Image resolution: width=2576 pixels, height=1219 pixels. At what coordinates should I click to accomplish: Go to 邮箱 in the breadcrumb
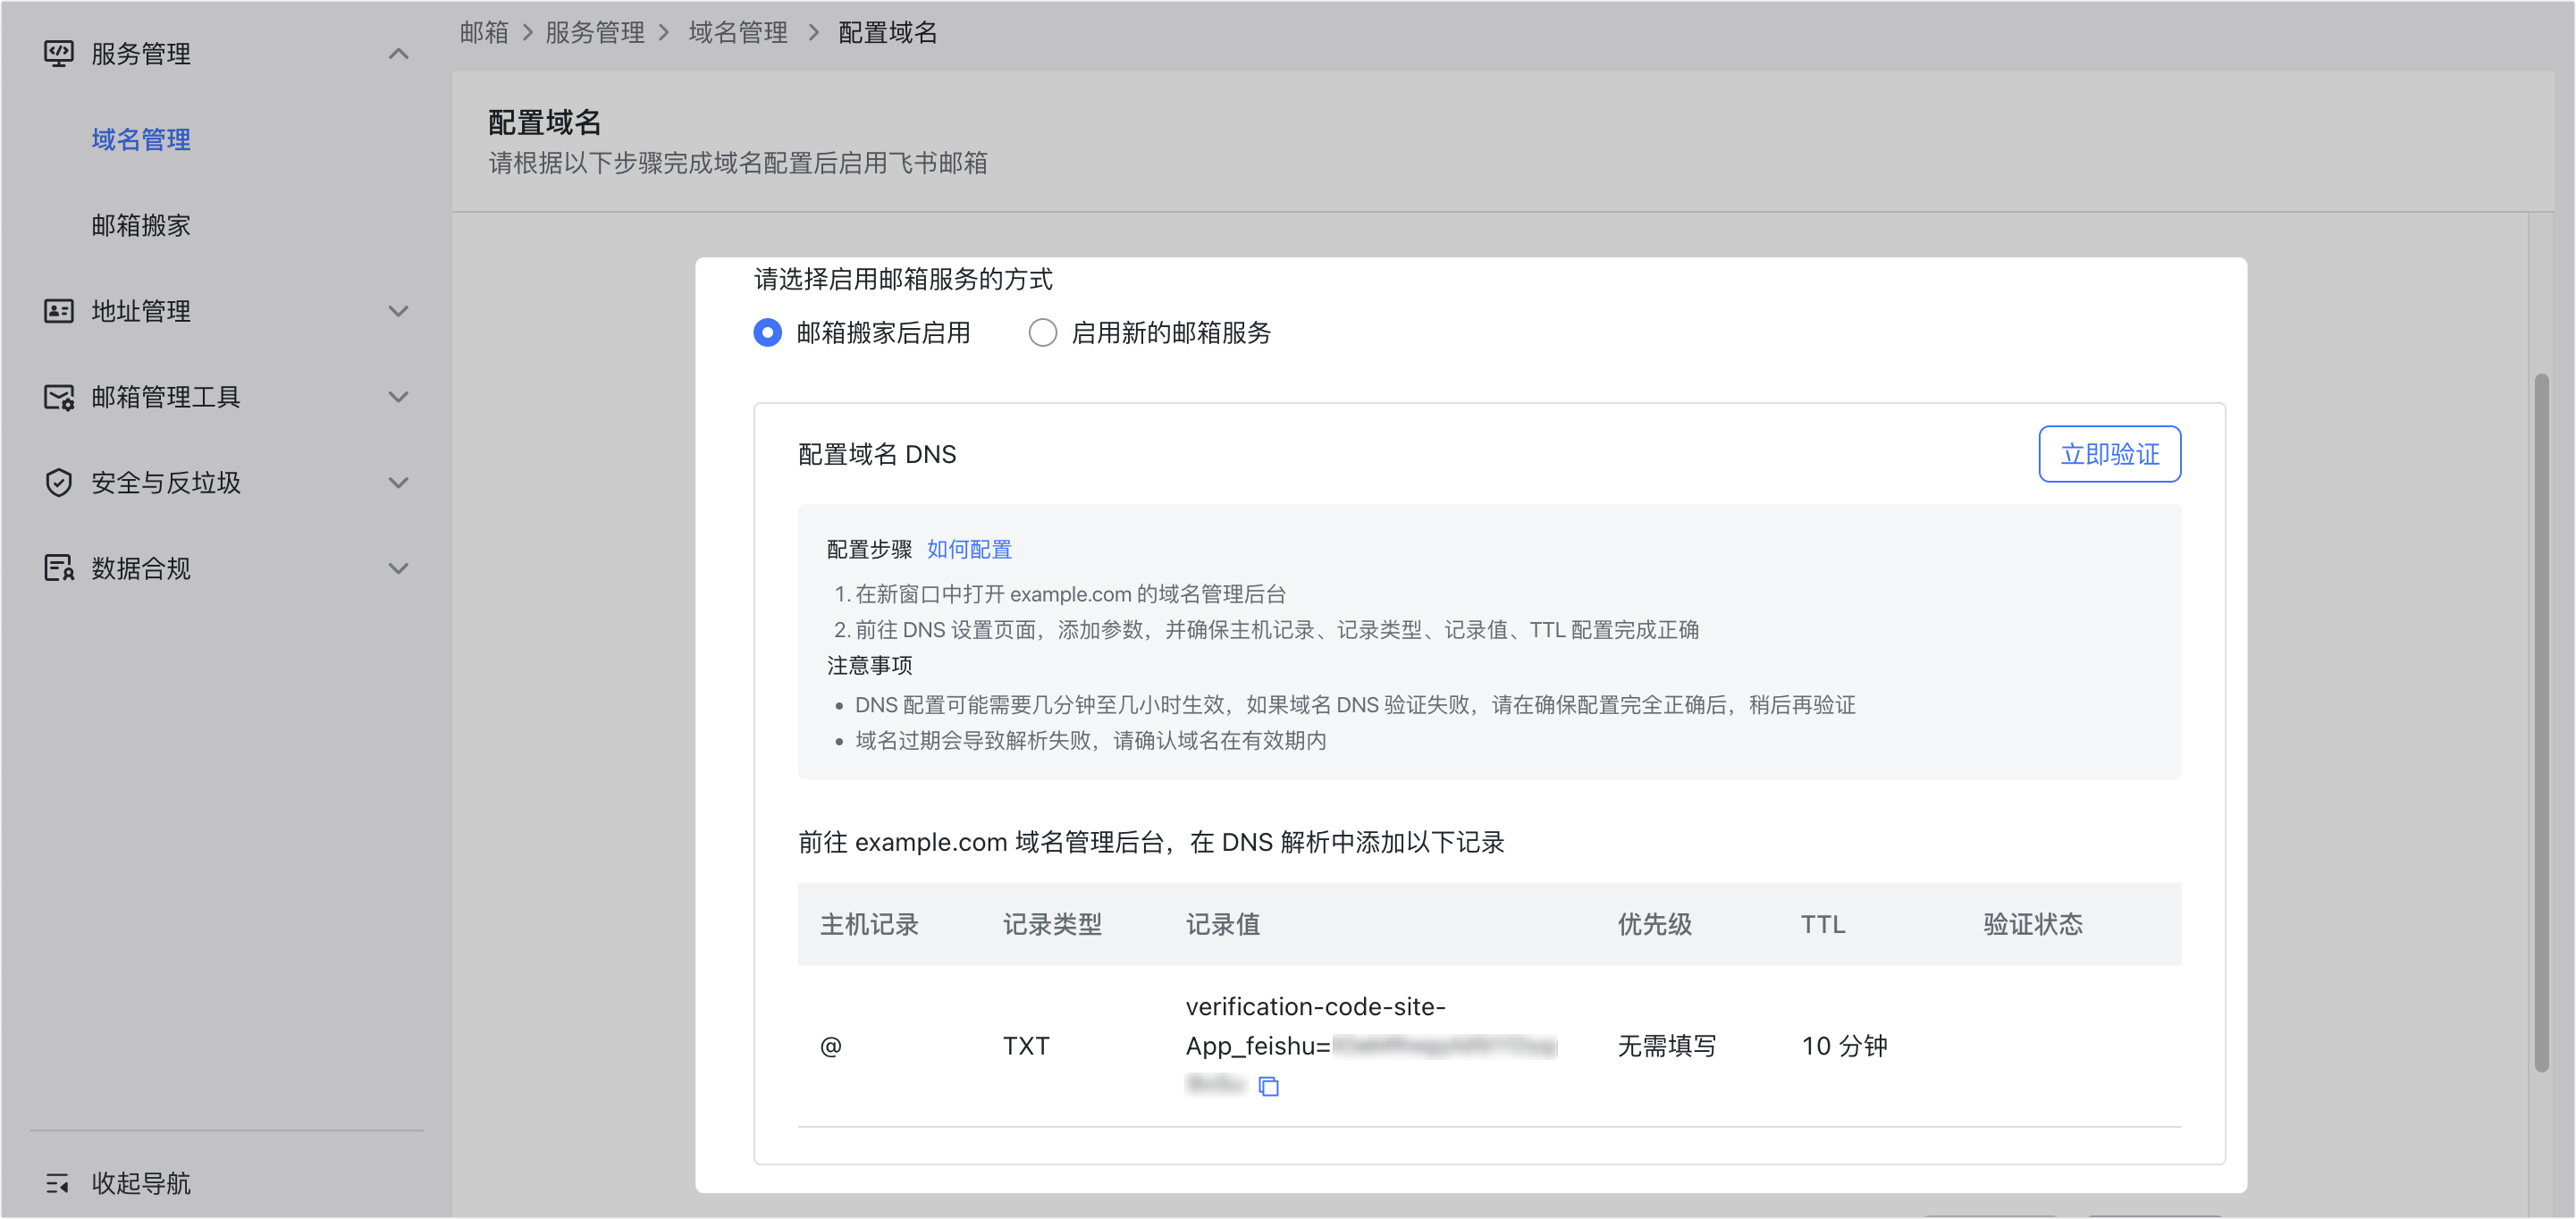point(484,32)
